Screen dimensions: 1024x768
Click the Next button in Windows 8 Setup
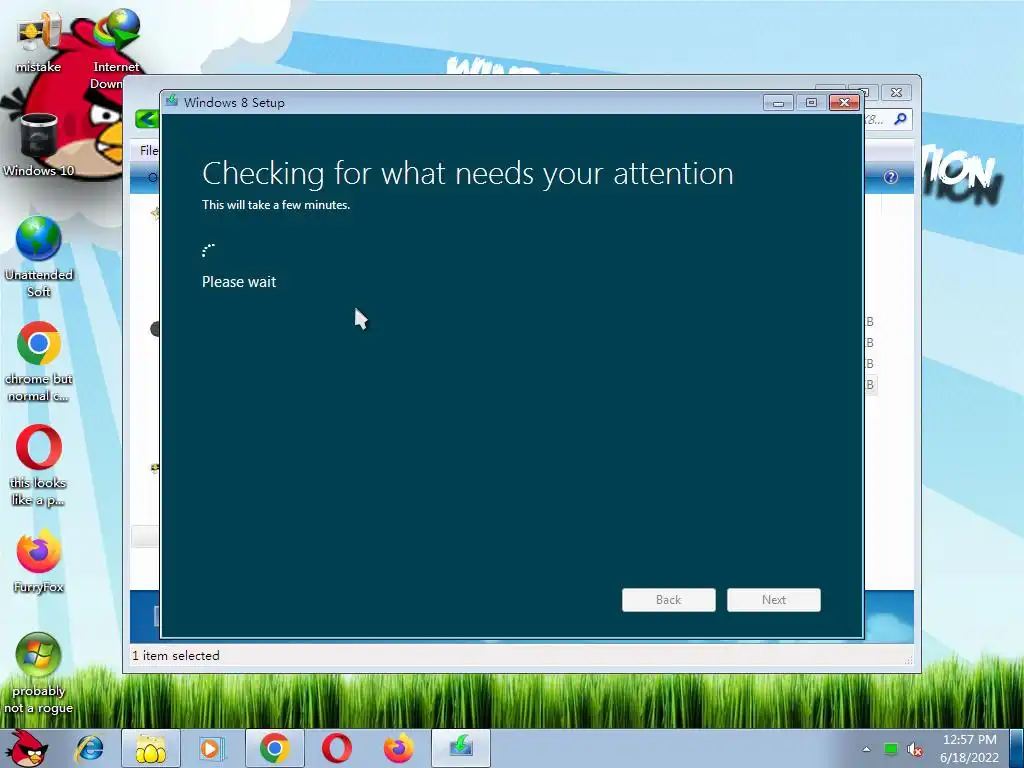(x=774, y=600)
